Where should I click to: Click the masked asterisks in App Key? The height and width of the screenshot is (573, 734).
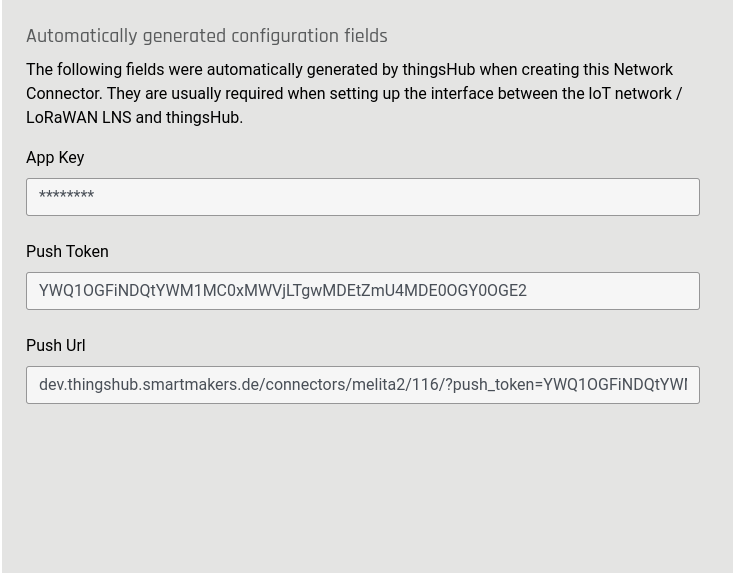66,197
